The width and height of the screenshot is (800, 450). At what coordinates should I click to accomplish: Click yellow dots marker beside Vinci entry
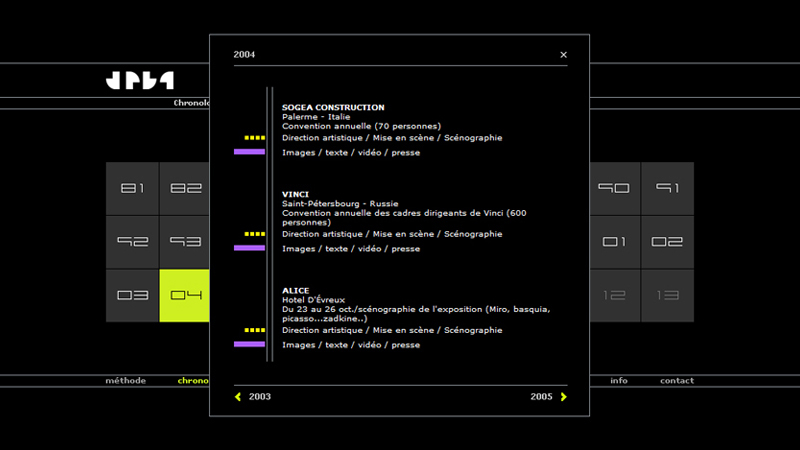click(255, 234)
